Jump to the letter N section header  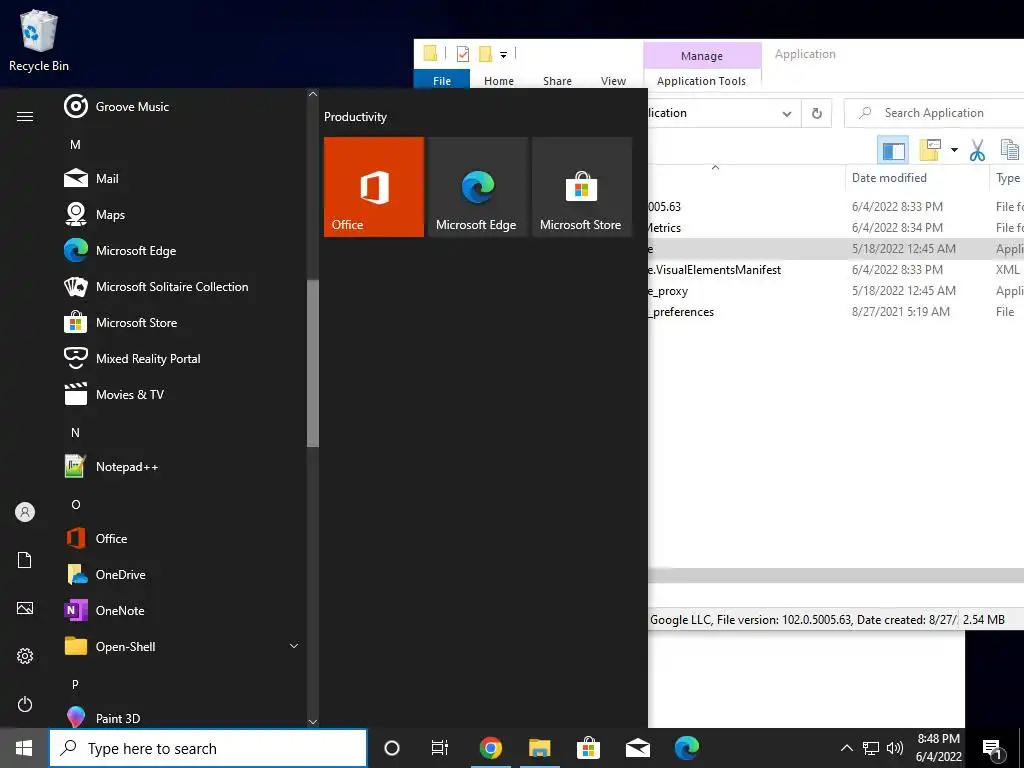tap(75, 432)
